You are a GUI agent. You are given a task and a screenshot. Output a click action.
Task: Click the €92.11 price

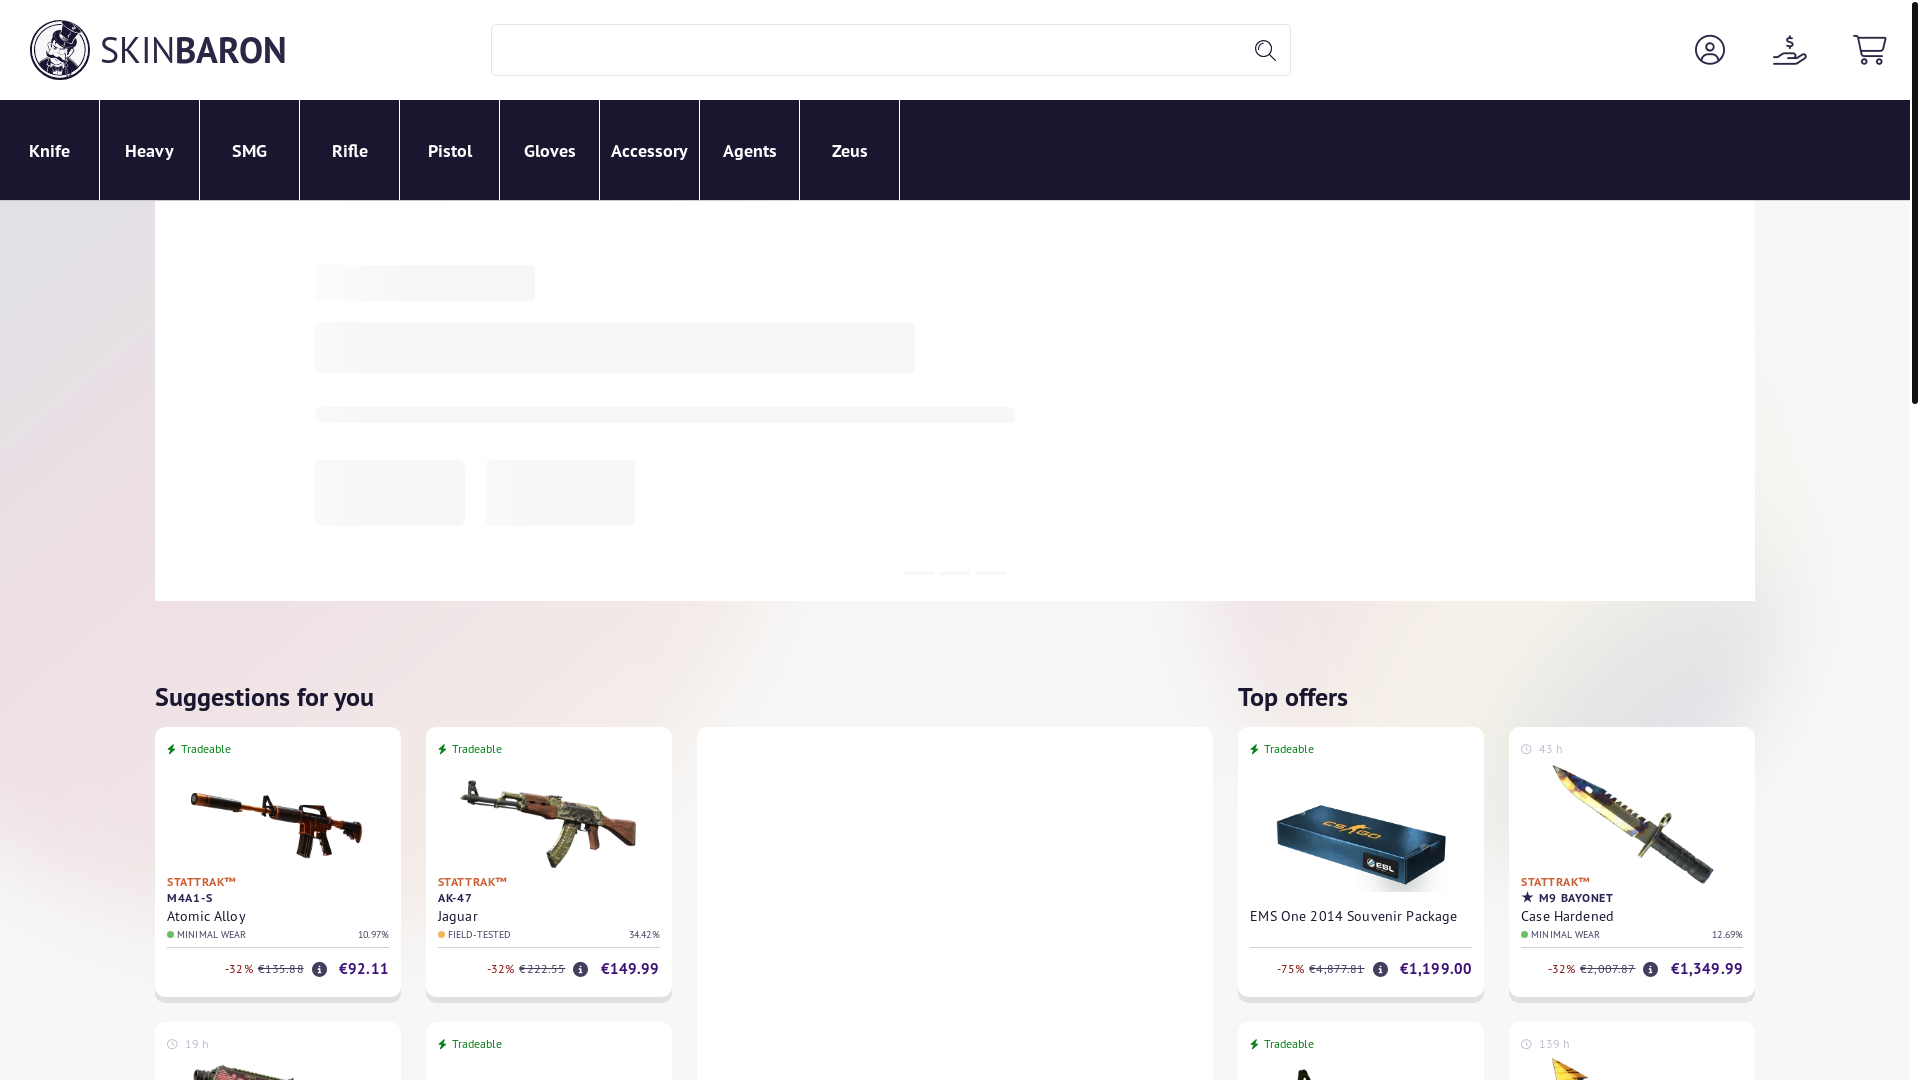pyautogui.click(x=364, y=969)
